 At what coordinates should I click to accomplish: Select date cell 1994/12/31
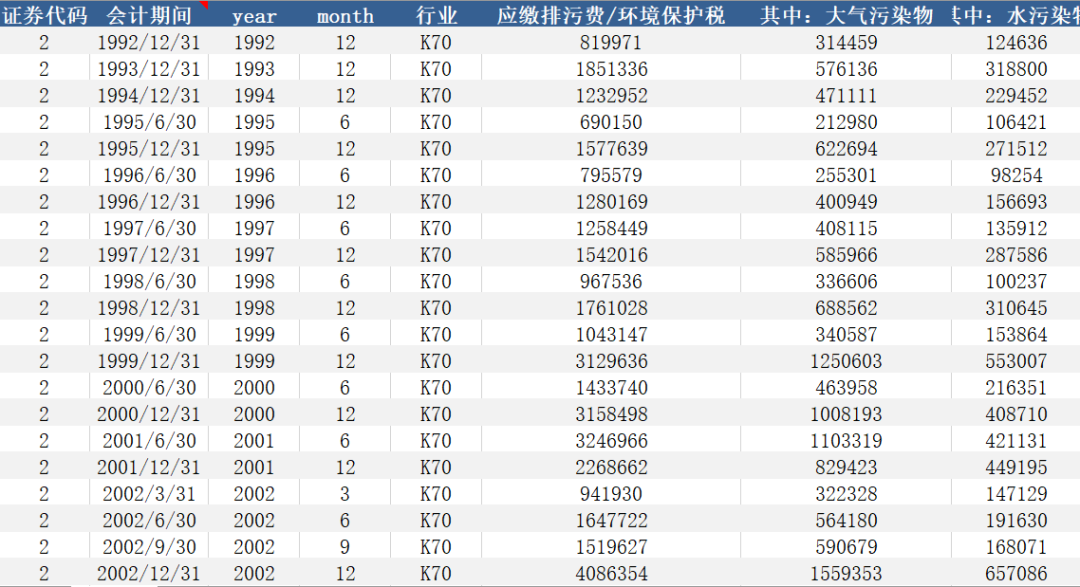149,96
